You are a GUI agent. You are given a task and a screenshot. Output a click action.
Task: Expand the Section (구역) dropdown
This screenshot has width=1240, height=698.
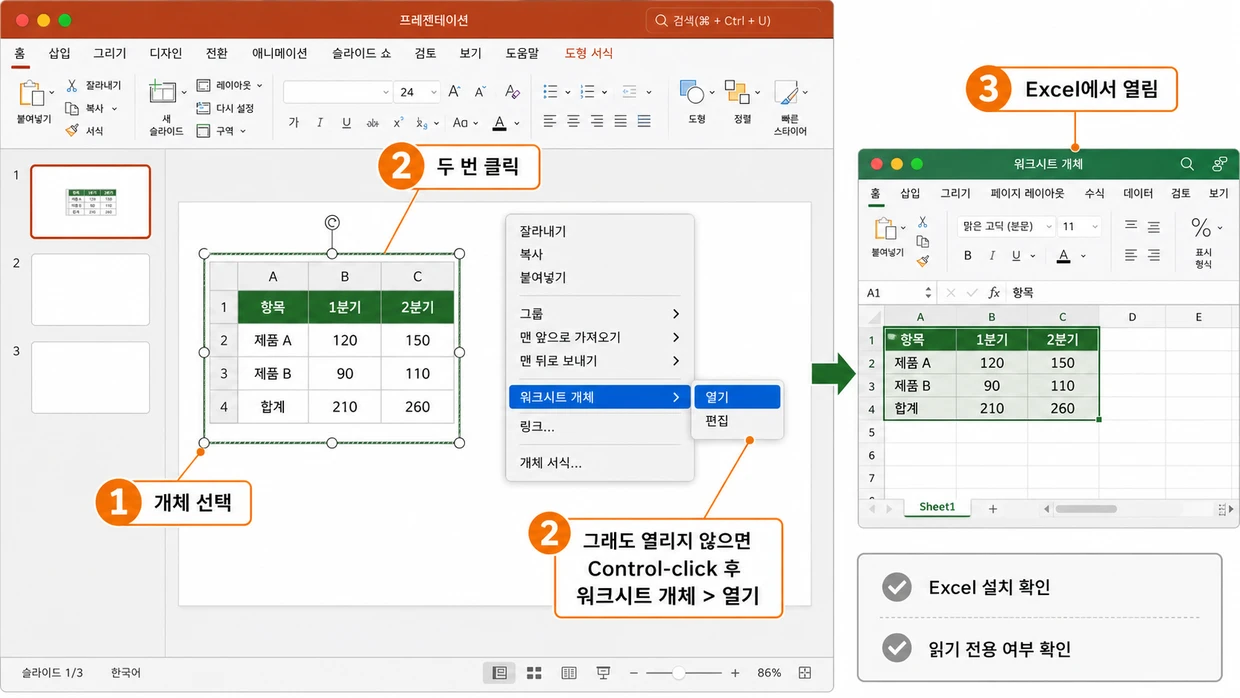tap(242, 131)
